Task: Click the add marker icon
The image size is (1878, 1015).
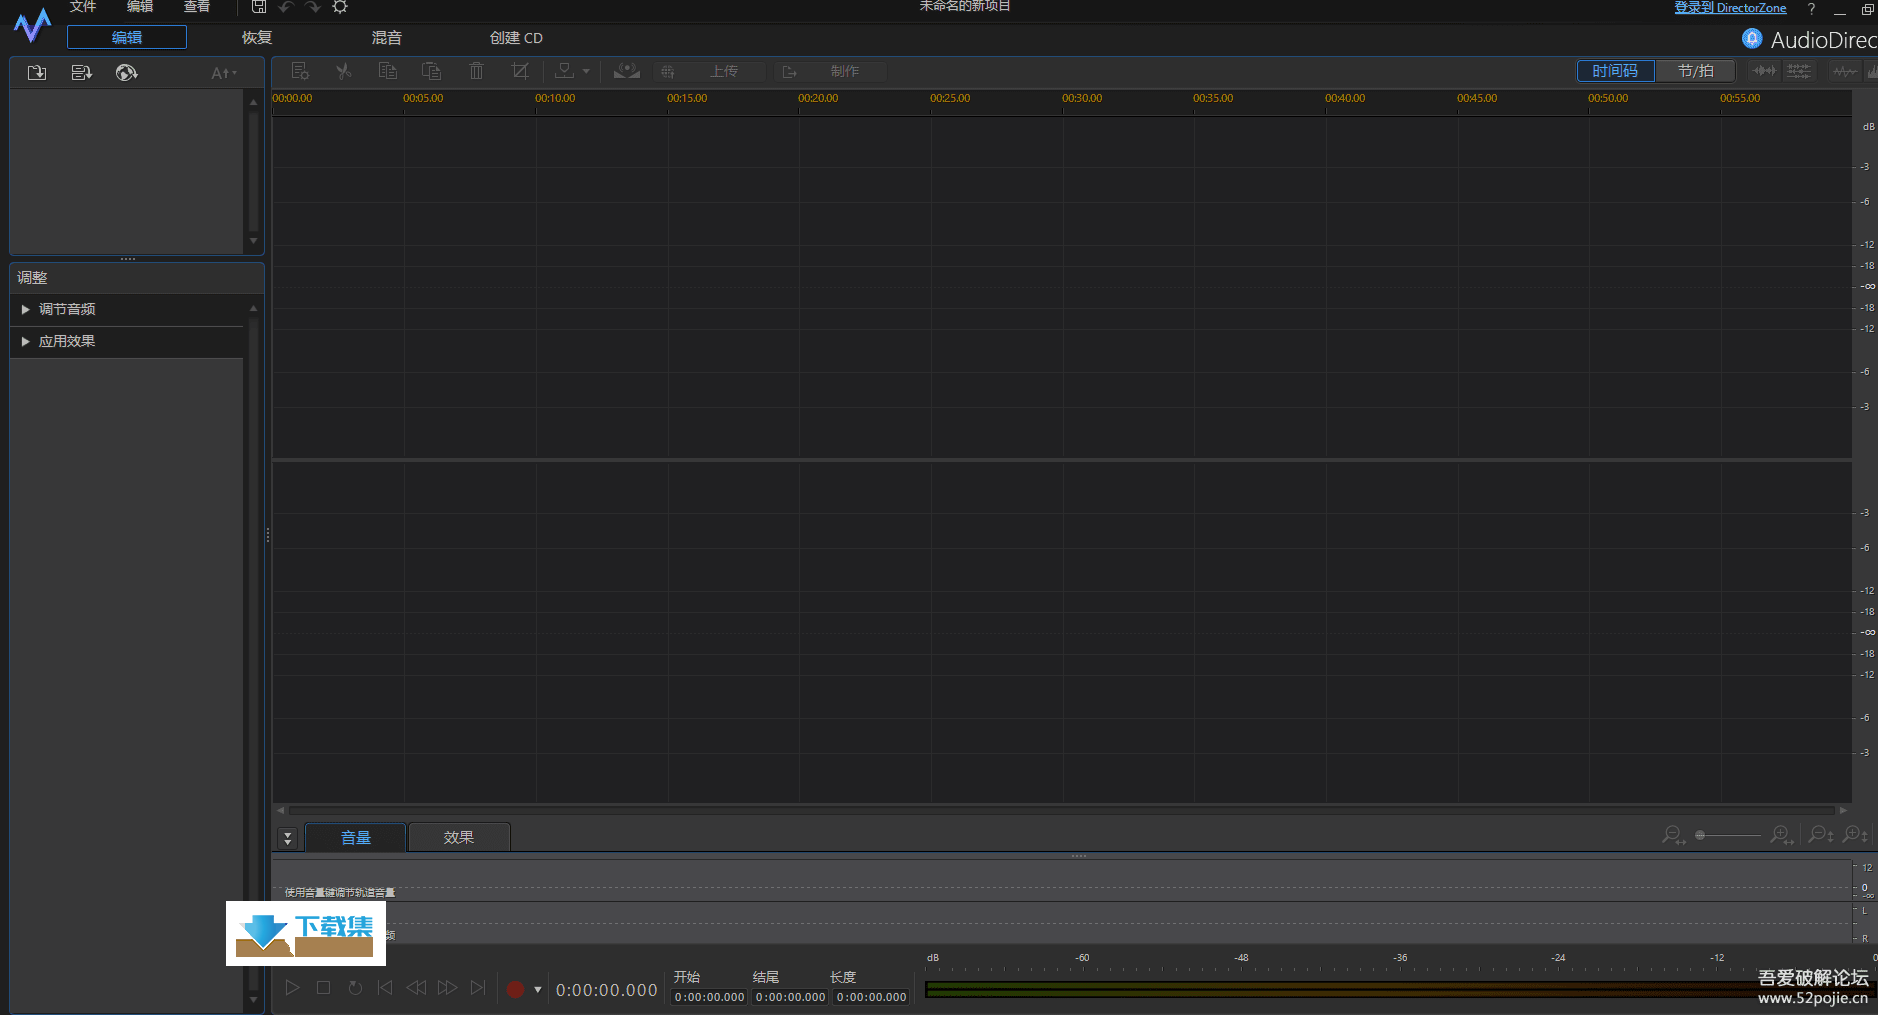Action: coord(565,71)
